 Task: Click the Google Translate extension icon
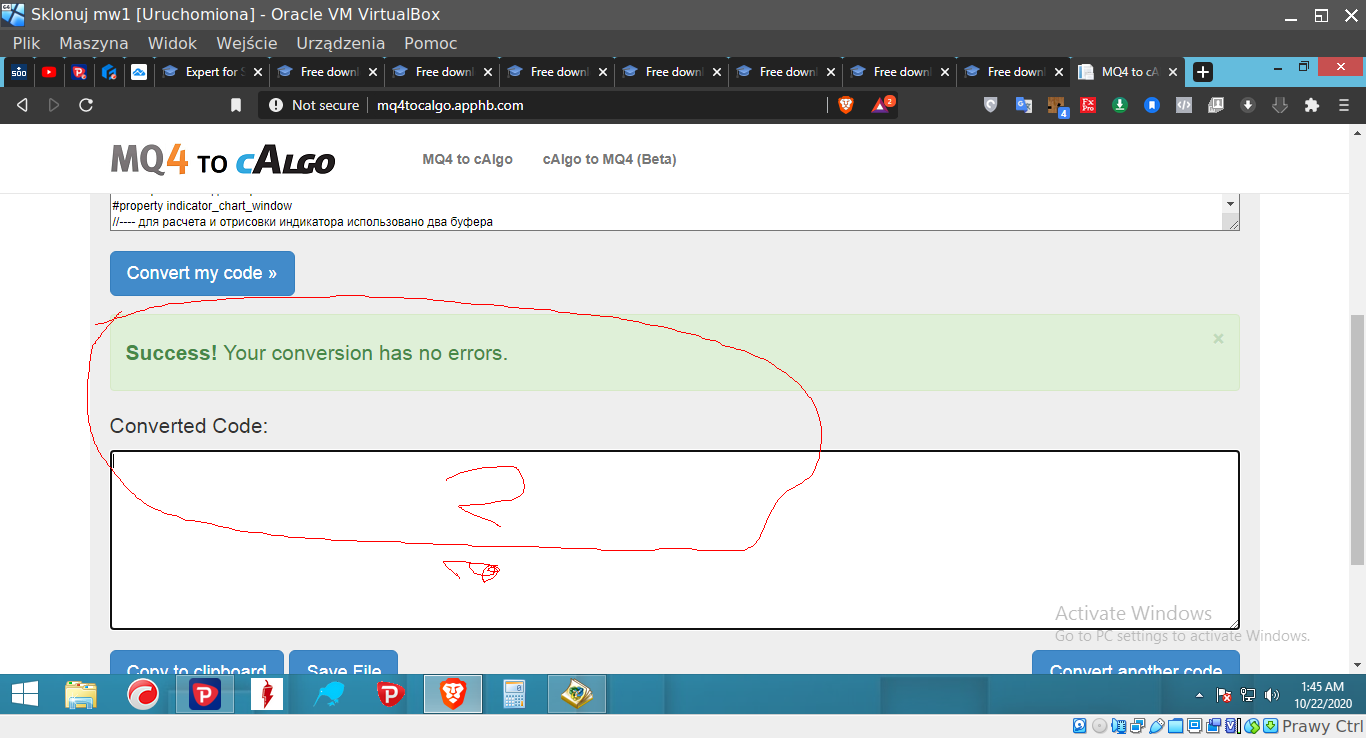[x=1023, y=105]
